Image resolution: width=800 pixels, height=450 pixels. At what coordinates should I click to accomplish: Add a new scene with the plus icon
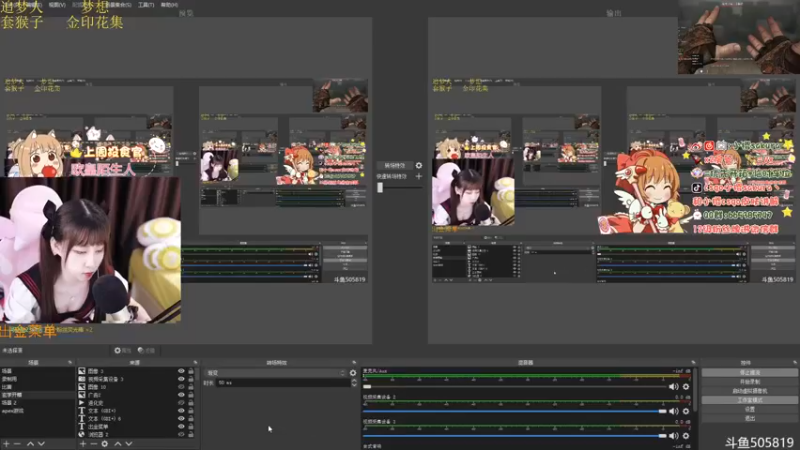6,444
